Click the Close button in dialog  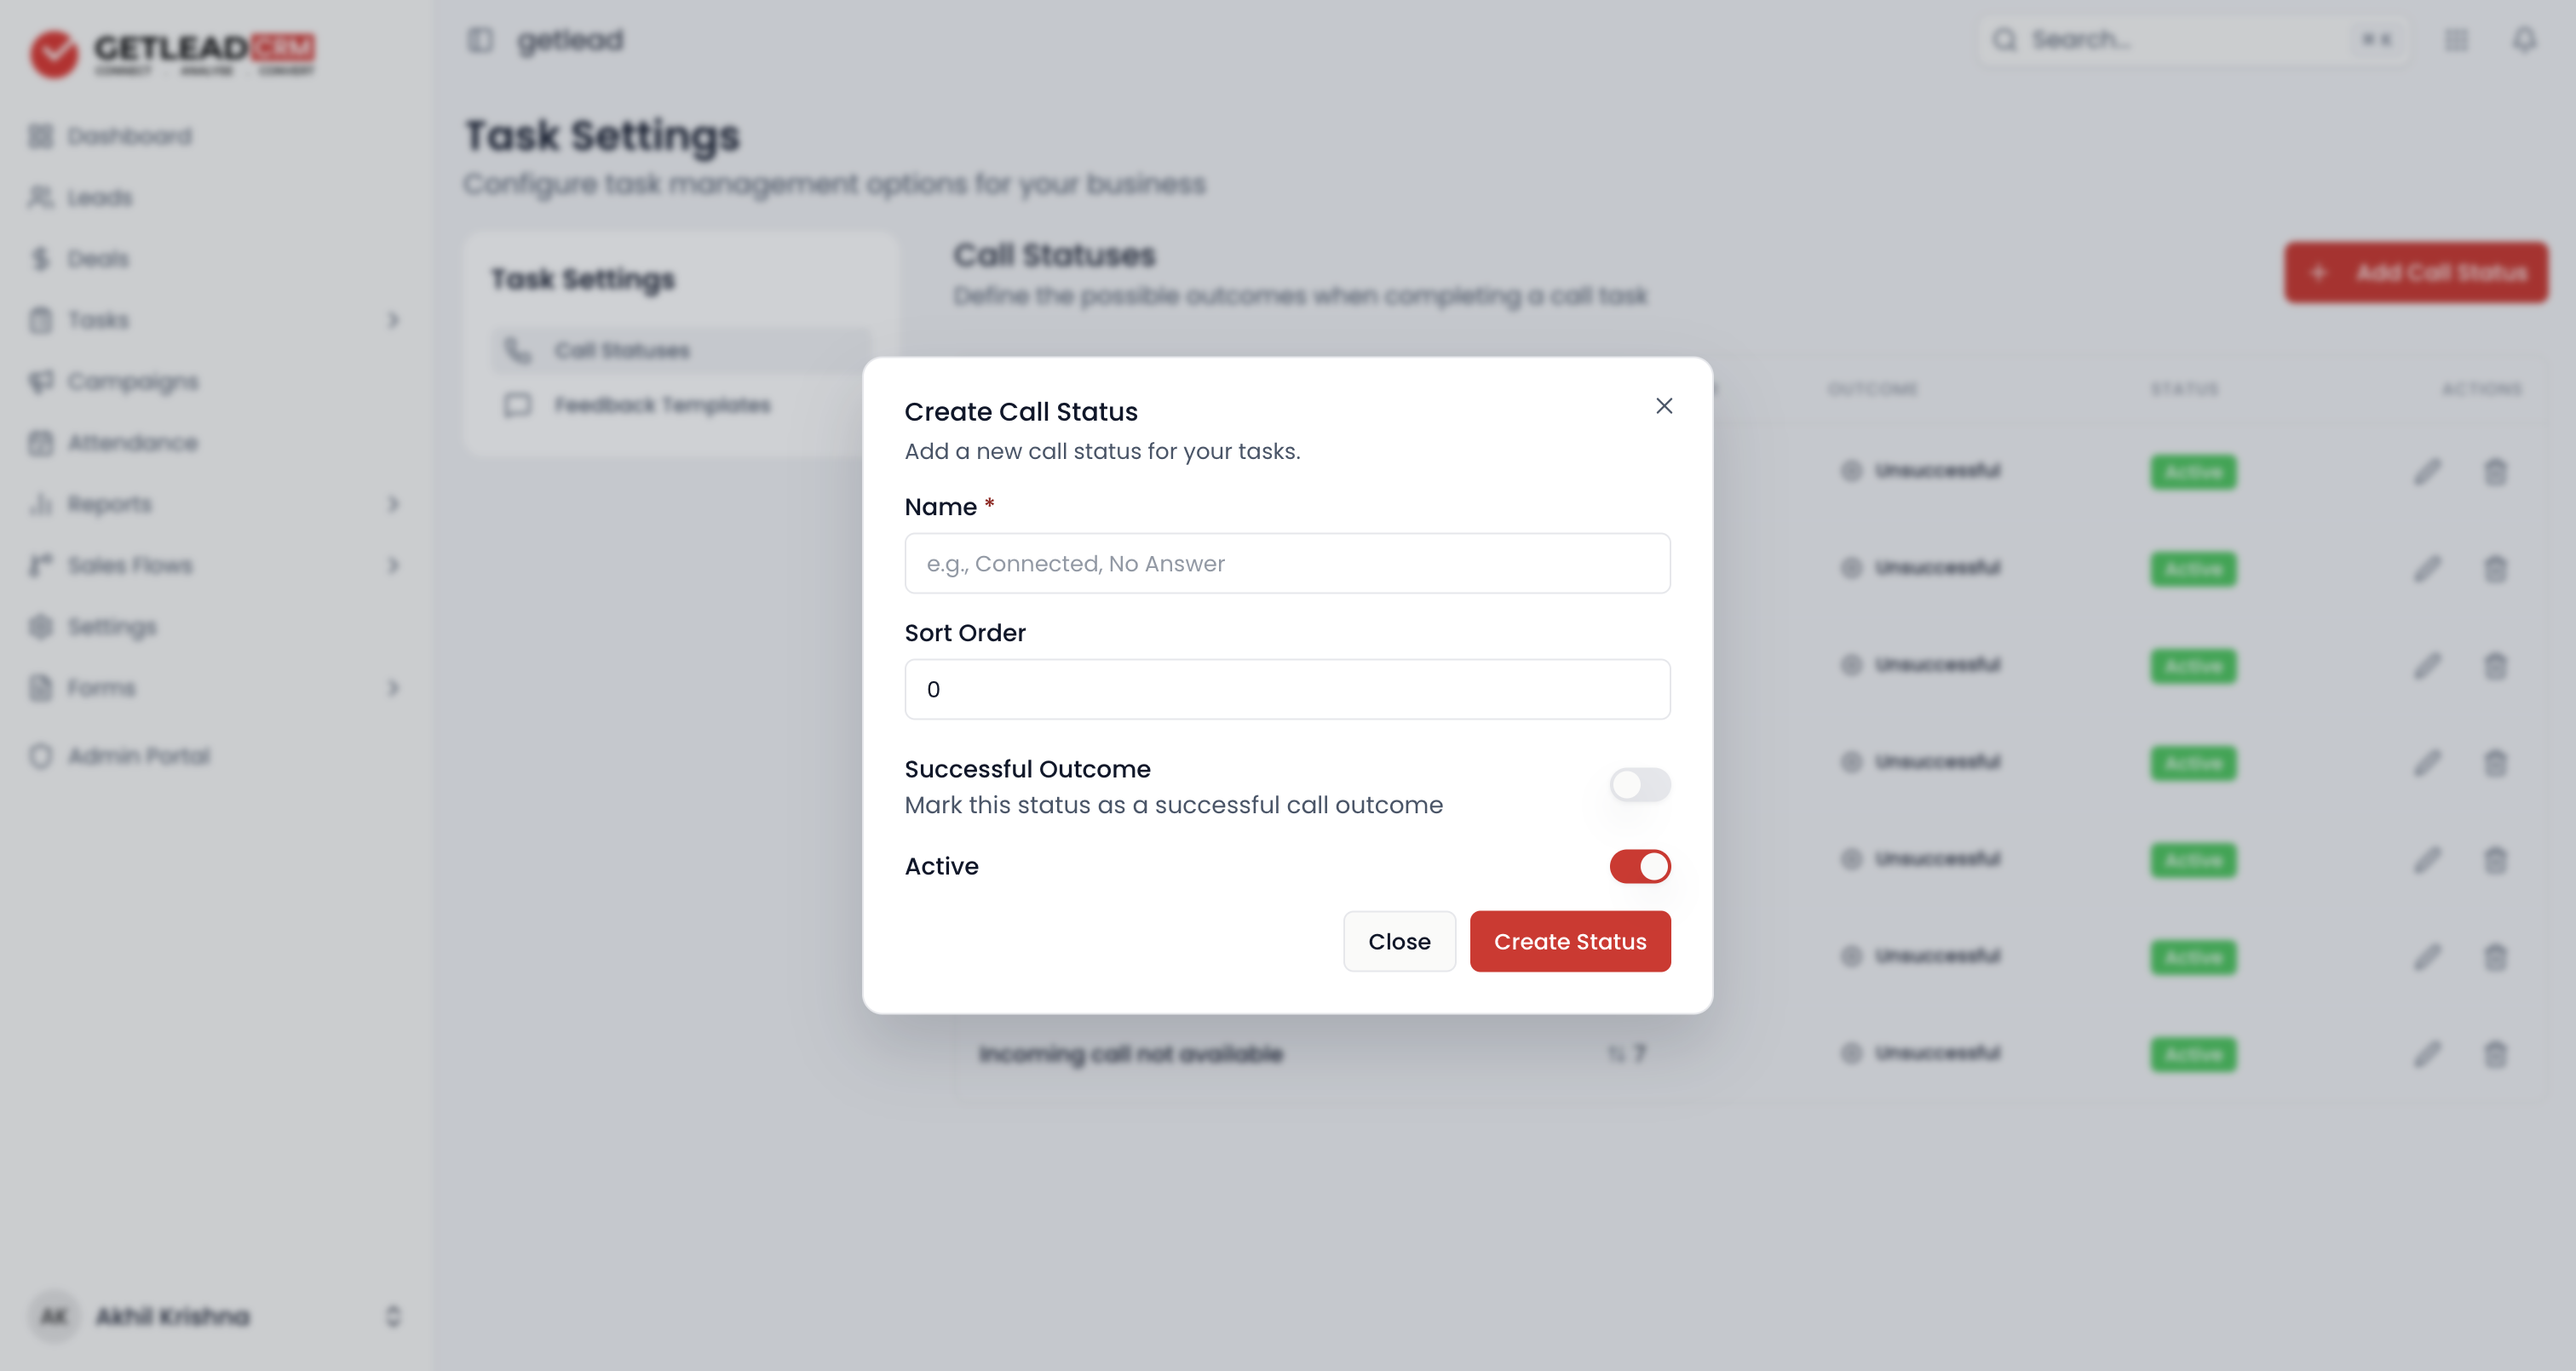coord(1399,941)
